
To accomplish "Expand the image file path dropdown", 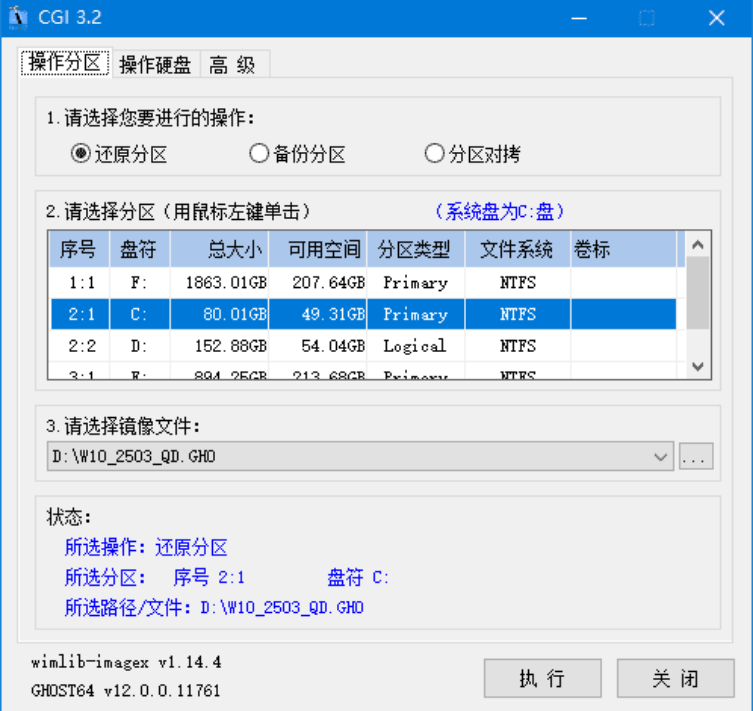I will pyautogui.click(x=661, y=457).
